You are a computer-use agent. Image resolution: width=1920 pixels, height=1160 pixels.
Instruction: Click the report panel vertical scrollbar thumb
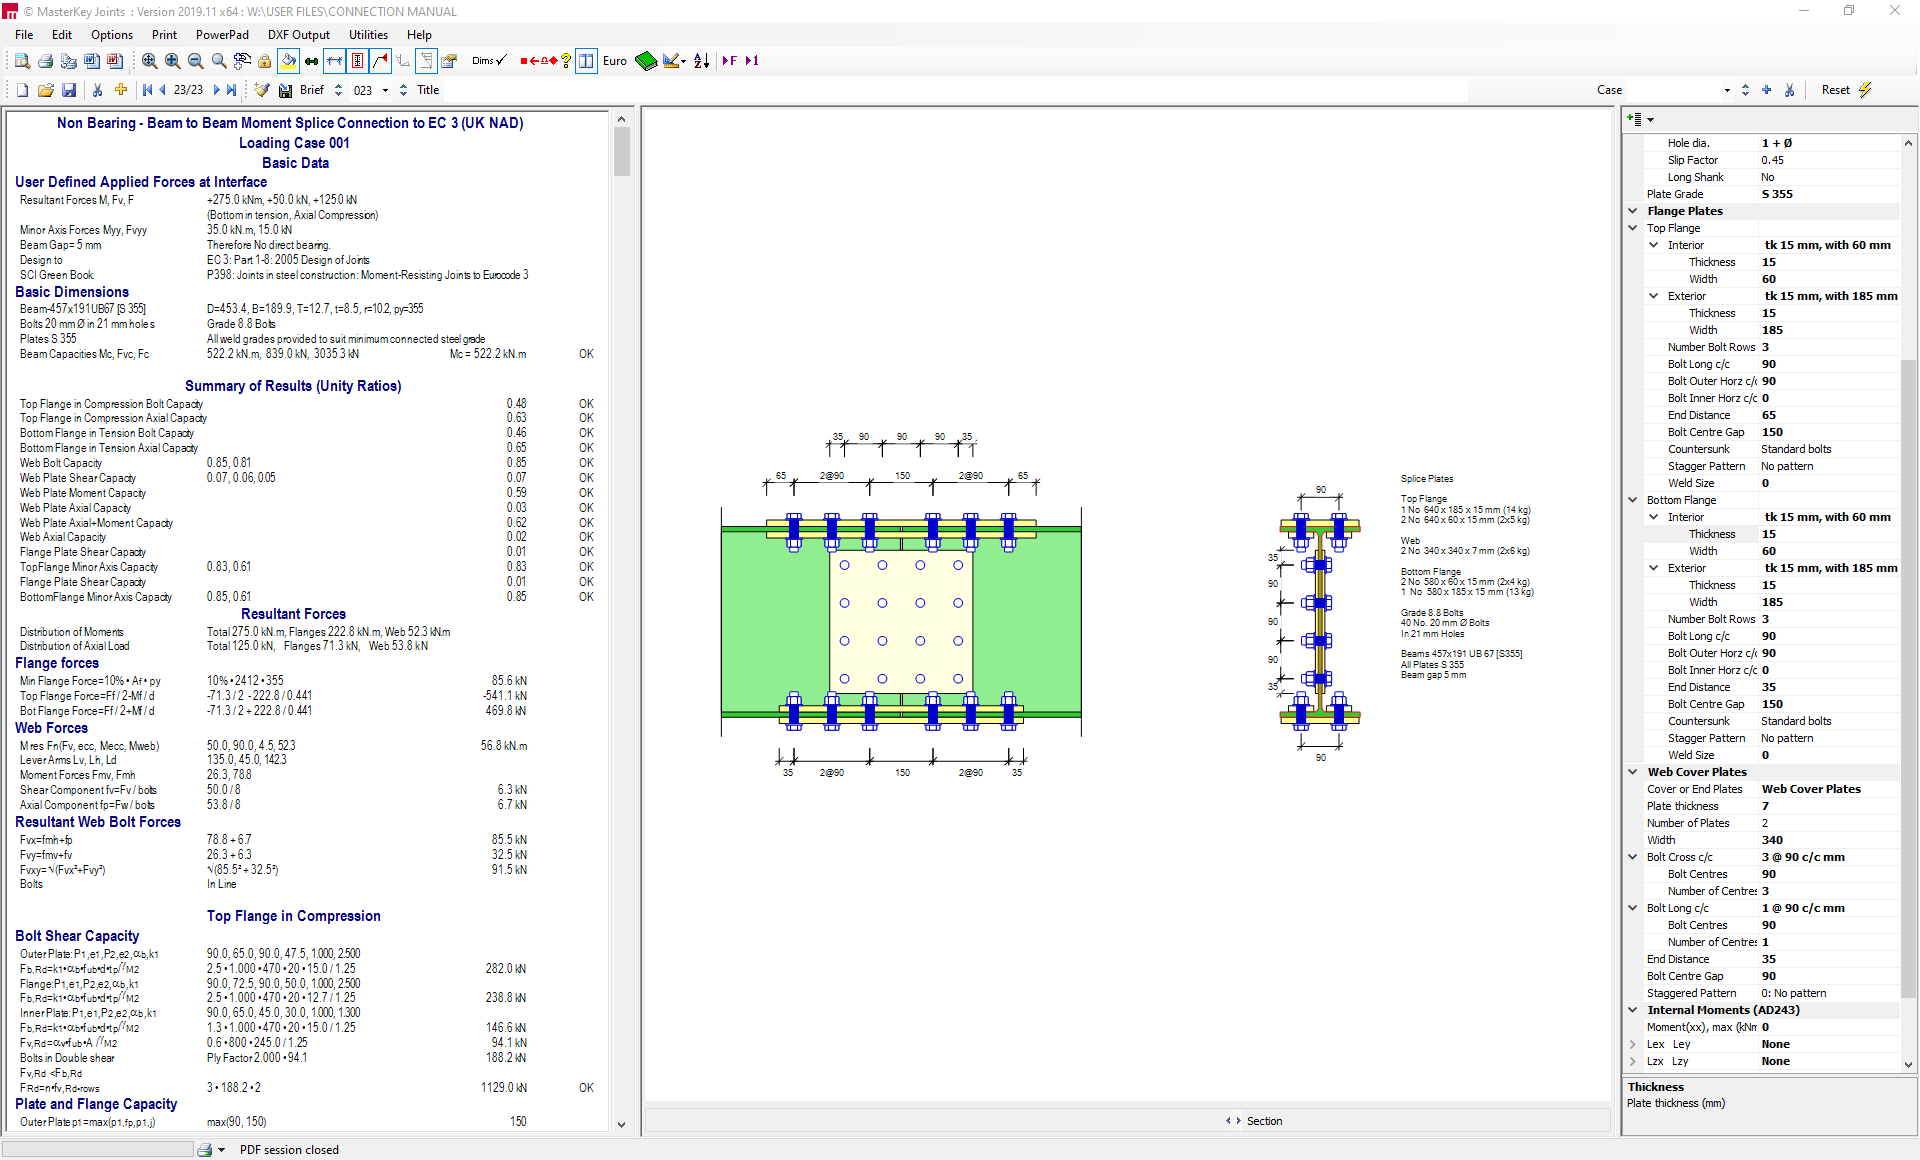621,153
